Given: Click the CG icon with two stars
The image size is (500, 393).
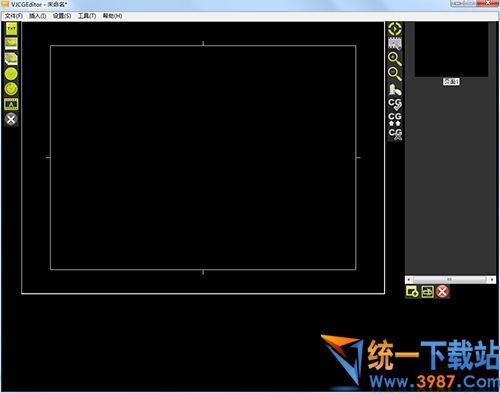Looking at the screenshot, I should [x=395, y=119].
